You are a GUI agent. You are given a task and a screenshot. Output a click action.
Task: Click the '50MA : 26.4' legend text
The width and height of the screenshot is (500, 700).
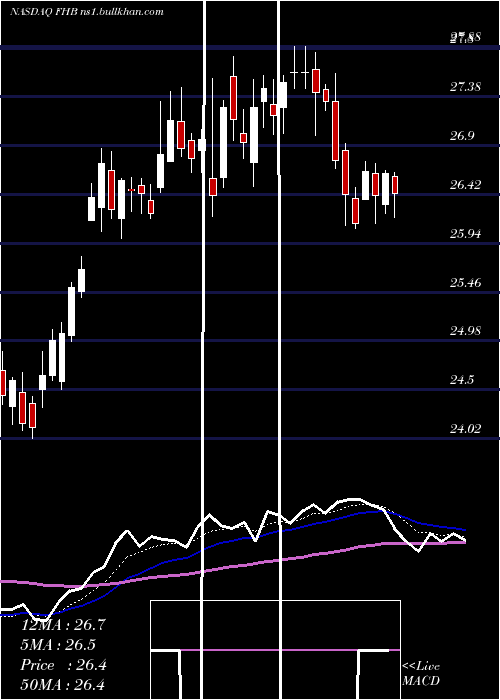(63, 685)
